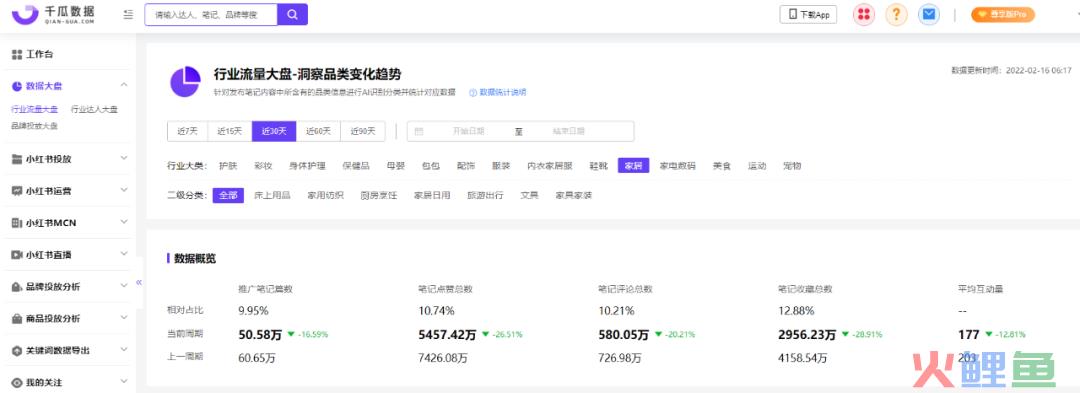Select the 全部 subcategory tab
The height and width of the screenshot is (393, 1080).
point(228,195)
